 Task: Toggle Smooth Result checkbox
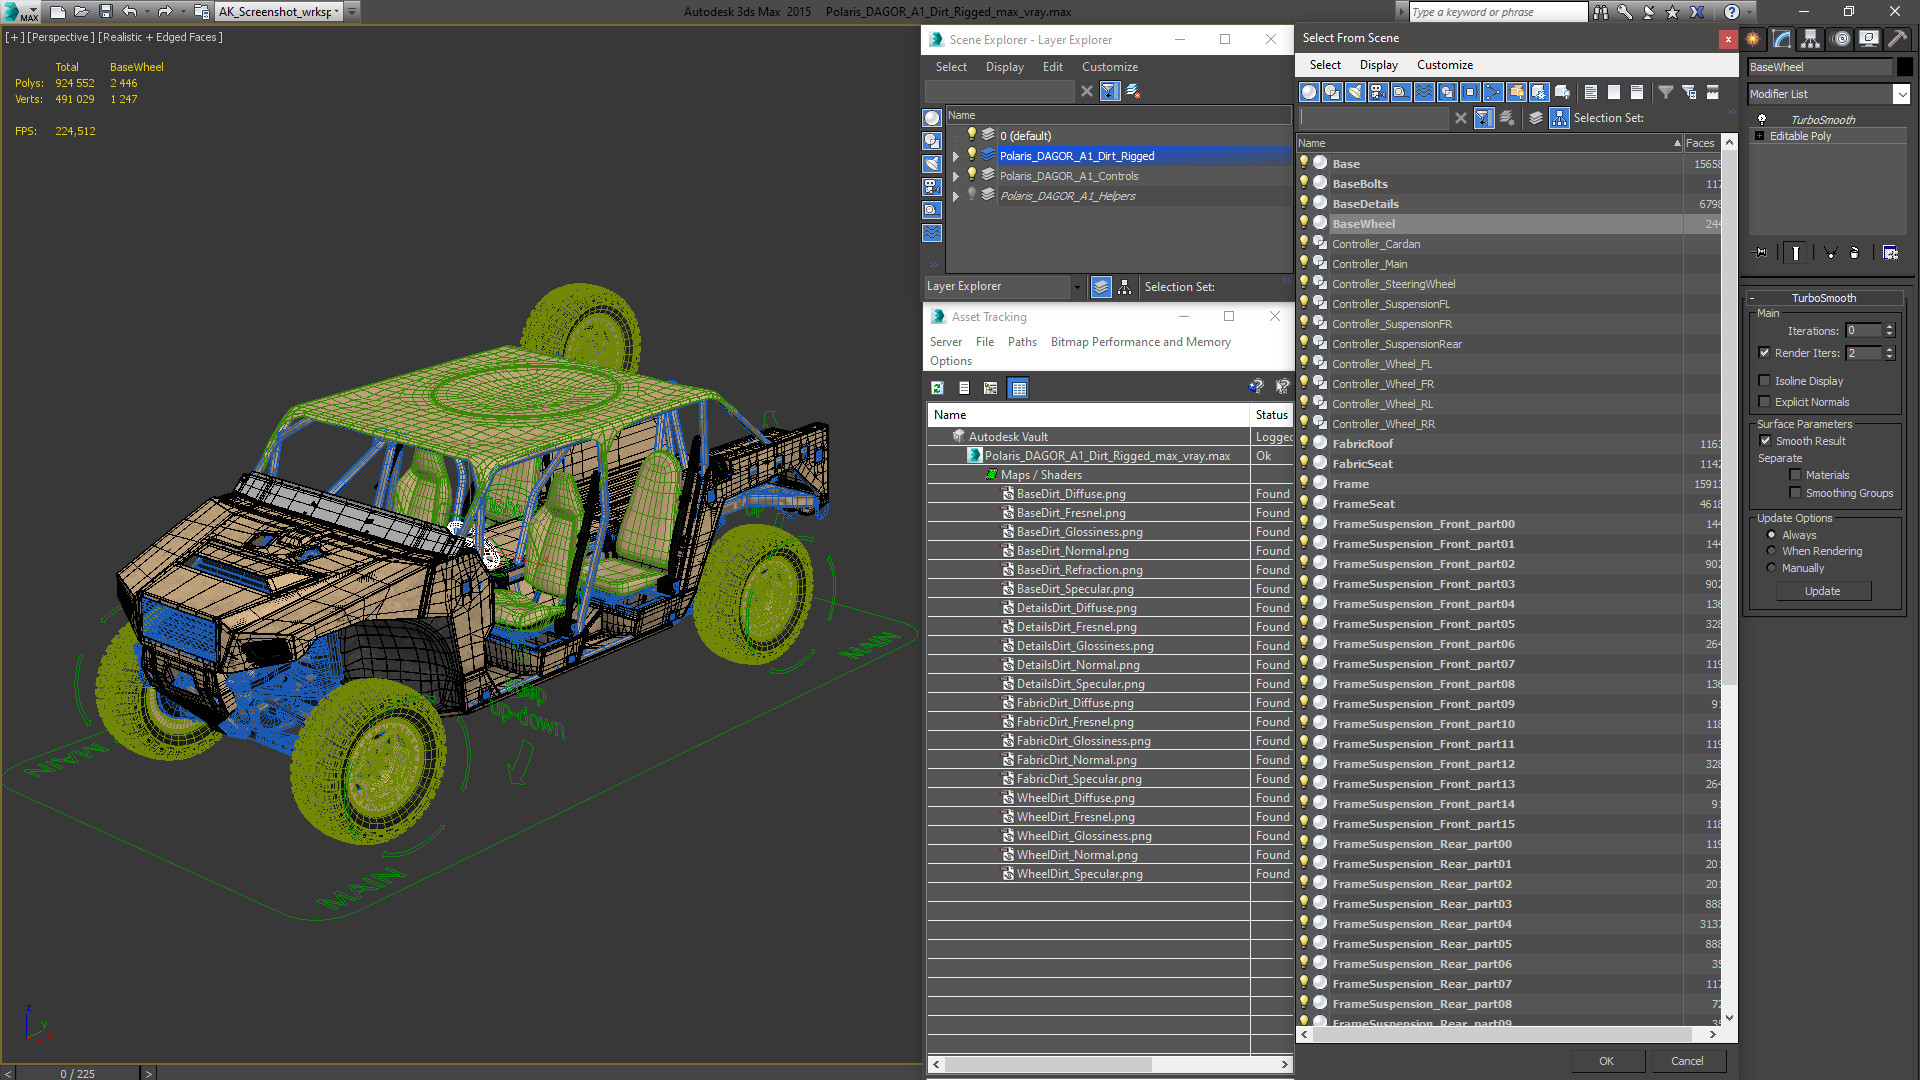(x=1765, y=441)
